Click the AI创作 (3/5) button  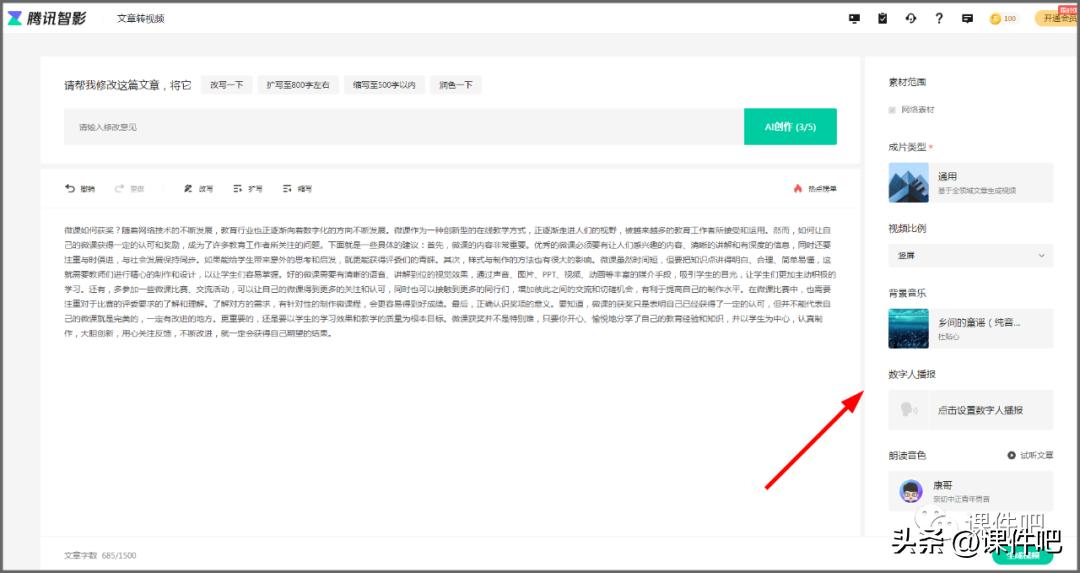pos(790,127)
